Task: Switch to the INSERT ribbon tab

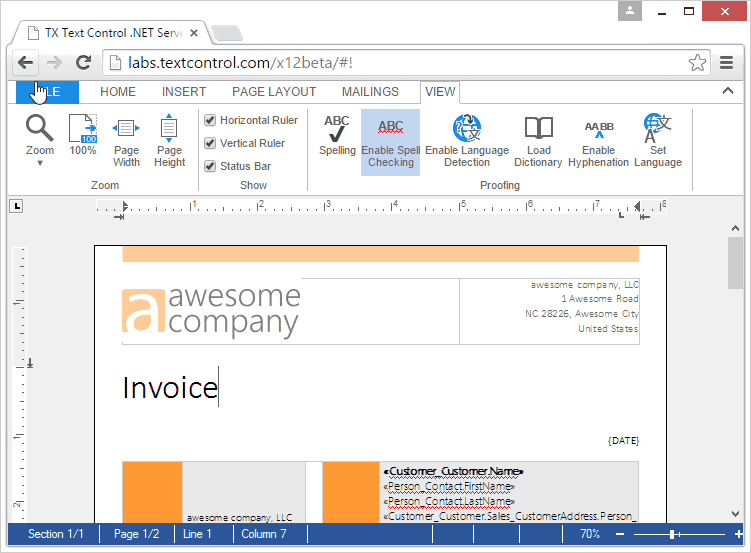Action: point(184,92)
